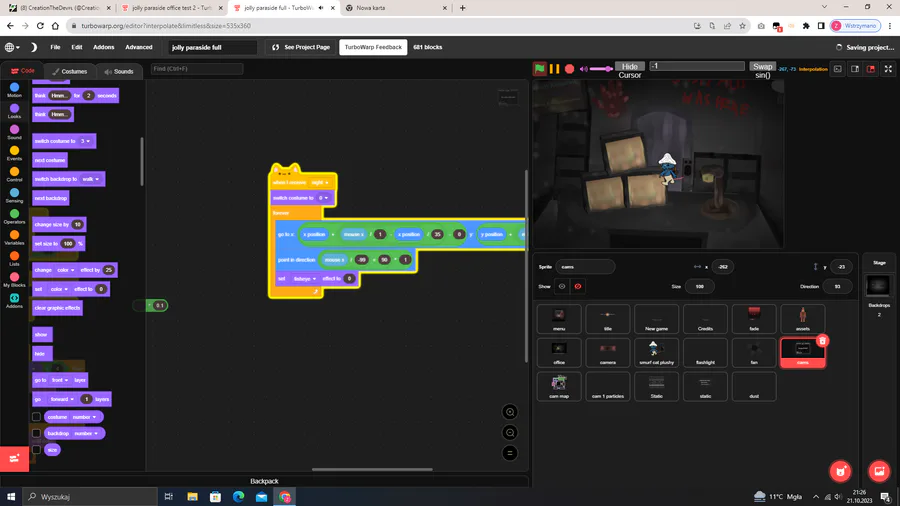Open the Sensing block category

14,196
